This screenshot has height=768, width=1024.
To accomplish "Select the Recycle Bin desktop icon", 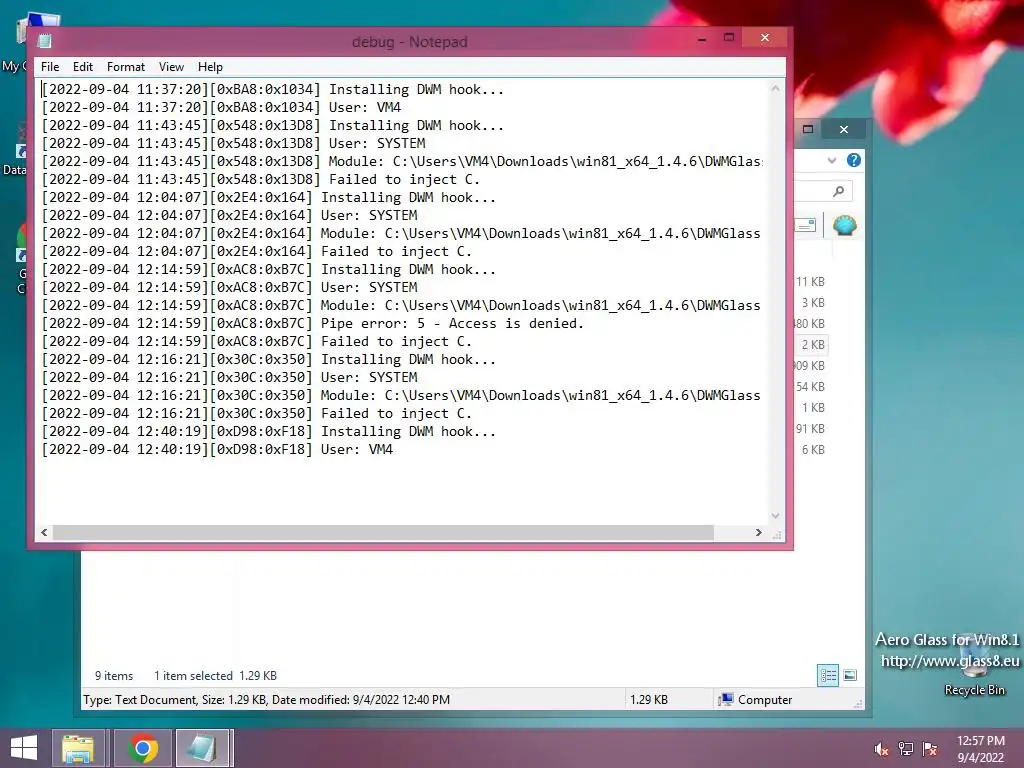I will (974, 667).
